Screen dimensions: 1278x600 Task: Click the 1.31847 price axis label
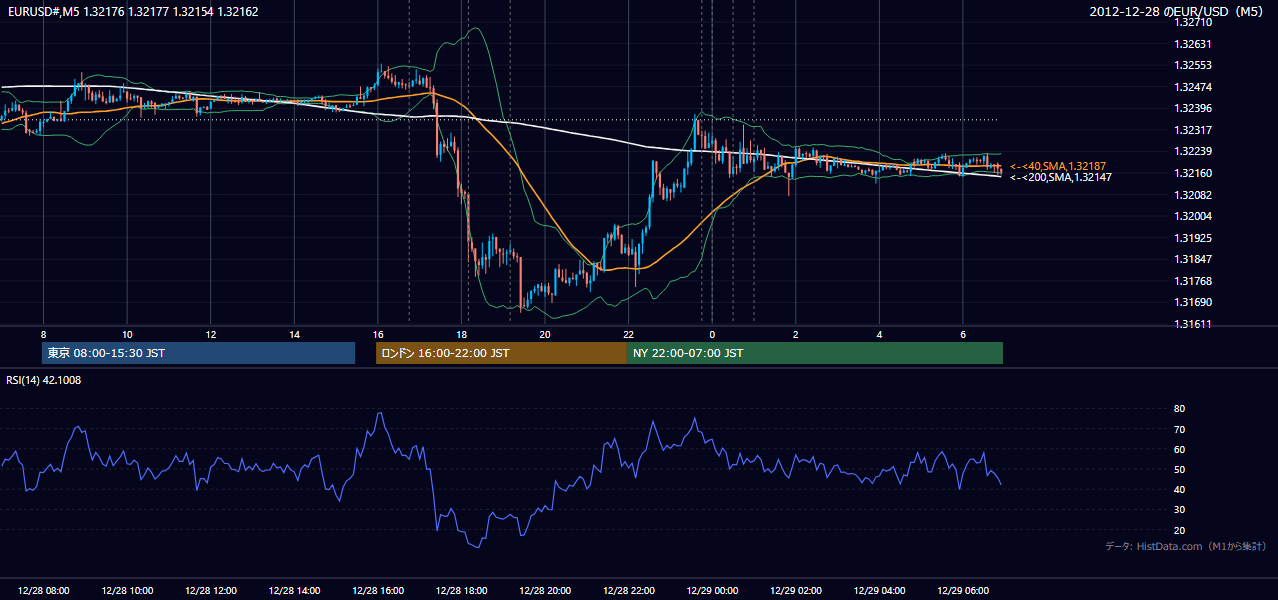[1194, 259]
